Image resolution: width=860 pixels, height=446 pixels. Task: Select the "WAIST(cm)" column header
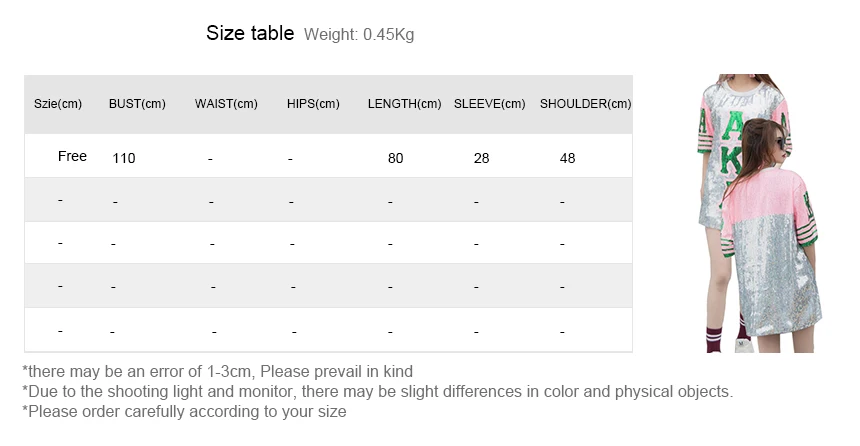coord(226,104)
